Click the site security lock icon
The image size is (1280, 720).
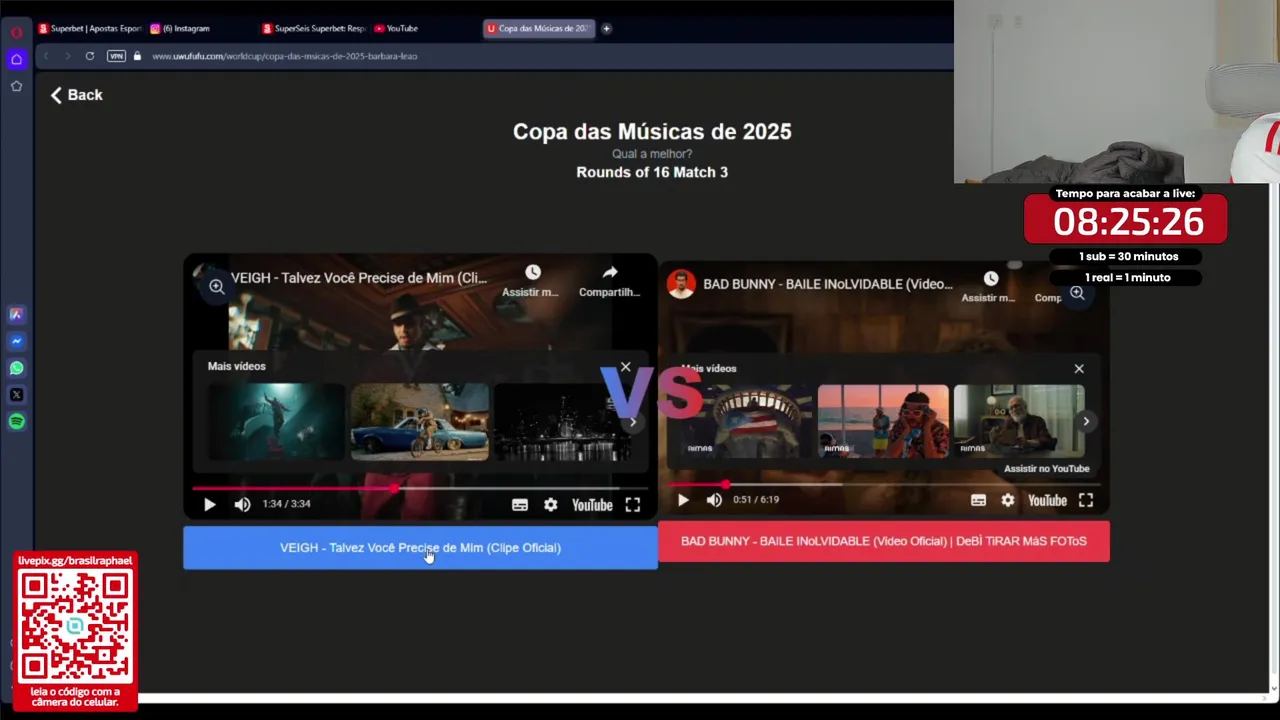[x=137, y=56]
